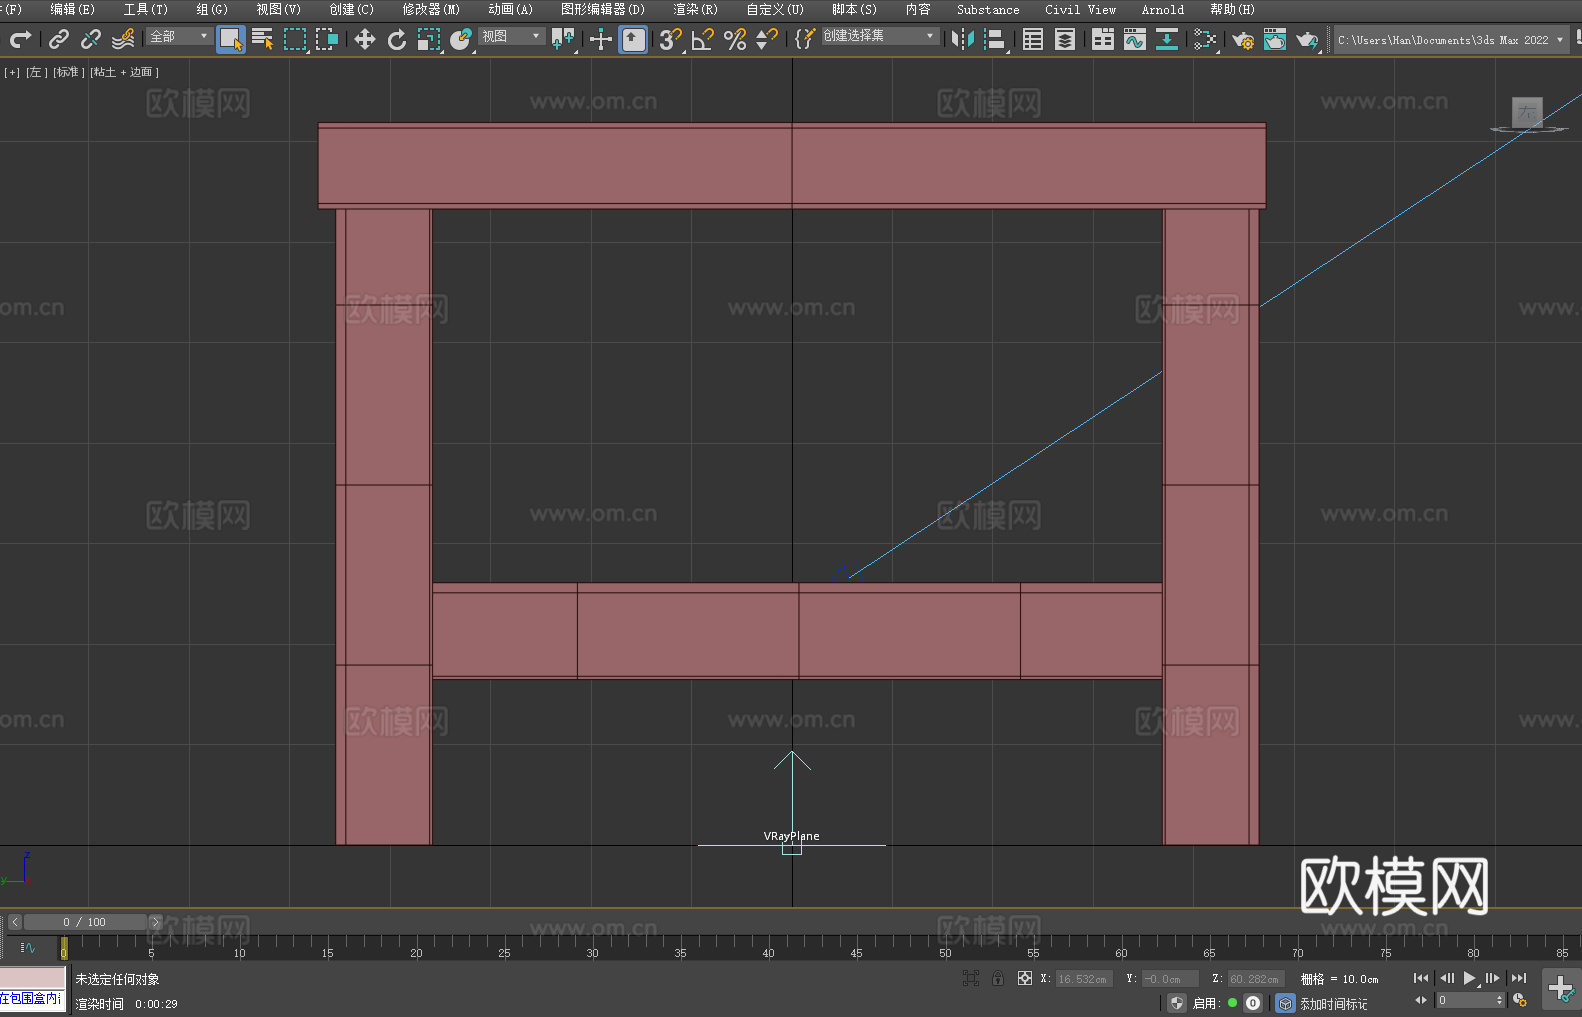The height and width of the screenshot is (1017, 1582).
Task: Open the 修改器(M) menu
Action: pyautogui.click(x=431, y=9)
